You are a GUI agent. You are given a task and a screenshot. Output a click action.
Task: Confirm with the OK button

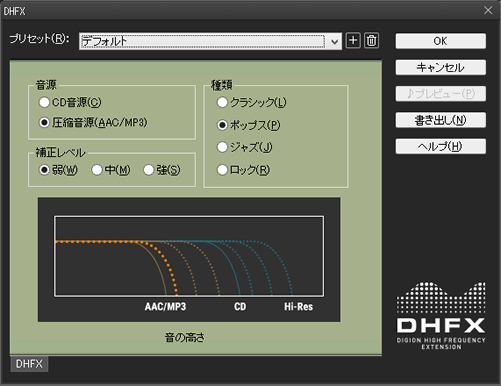441,41
